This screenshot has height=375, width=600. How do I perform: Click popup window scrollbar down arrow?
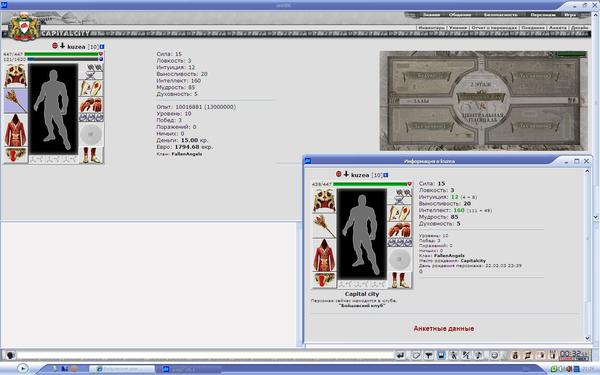tap(587, 338)
